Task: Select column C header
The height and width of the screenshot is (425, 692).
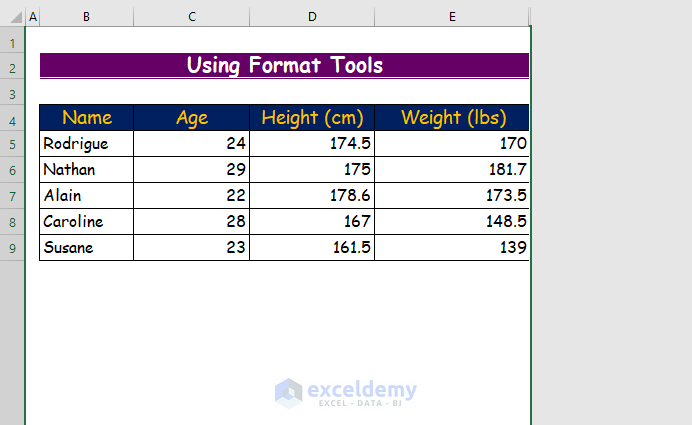Action: [191, 17]
